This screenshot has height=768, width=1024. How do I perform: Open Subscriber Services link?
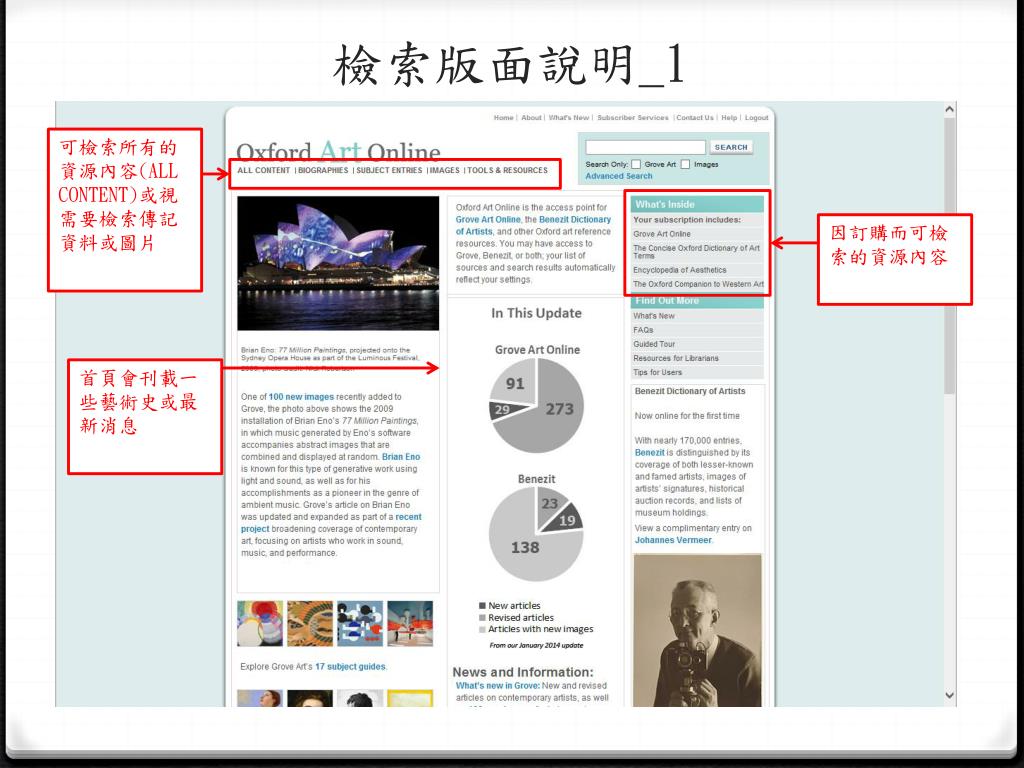coord(632,118)
